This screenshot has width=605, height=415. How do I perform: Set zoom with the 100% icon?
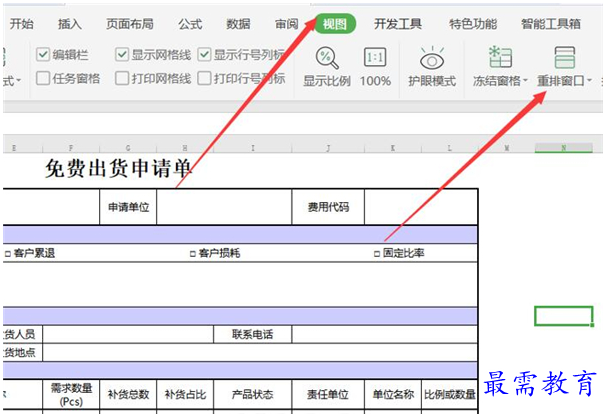pyautogui.click(x=375, y=57)
